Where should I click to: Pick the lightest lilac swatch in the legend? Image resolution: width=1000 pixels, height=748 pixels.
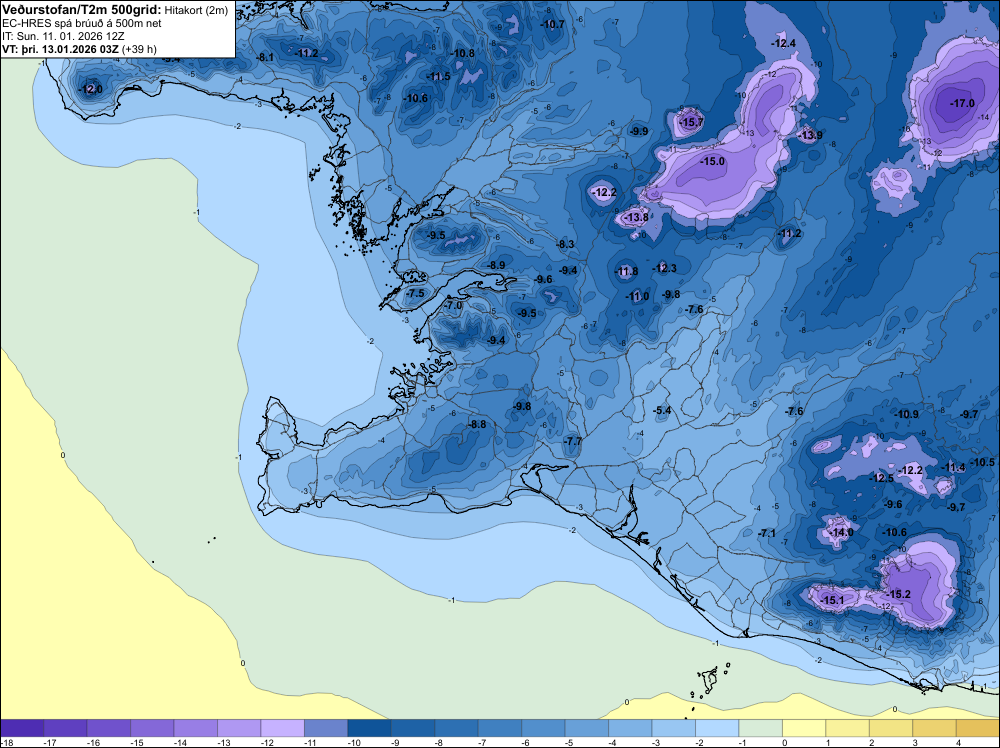point(283,728)
